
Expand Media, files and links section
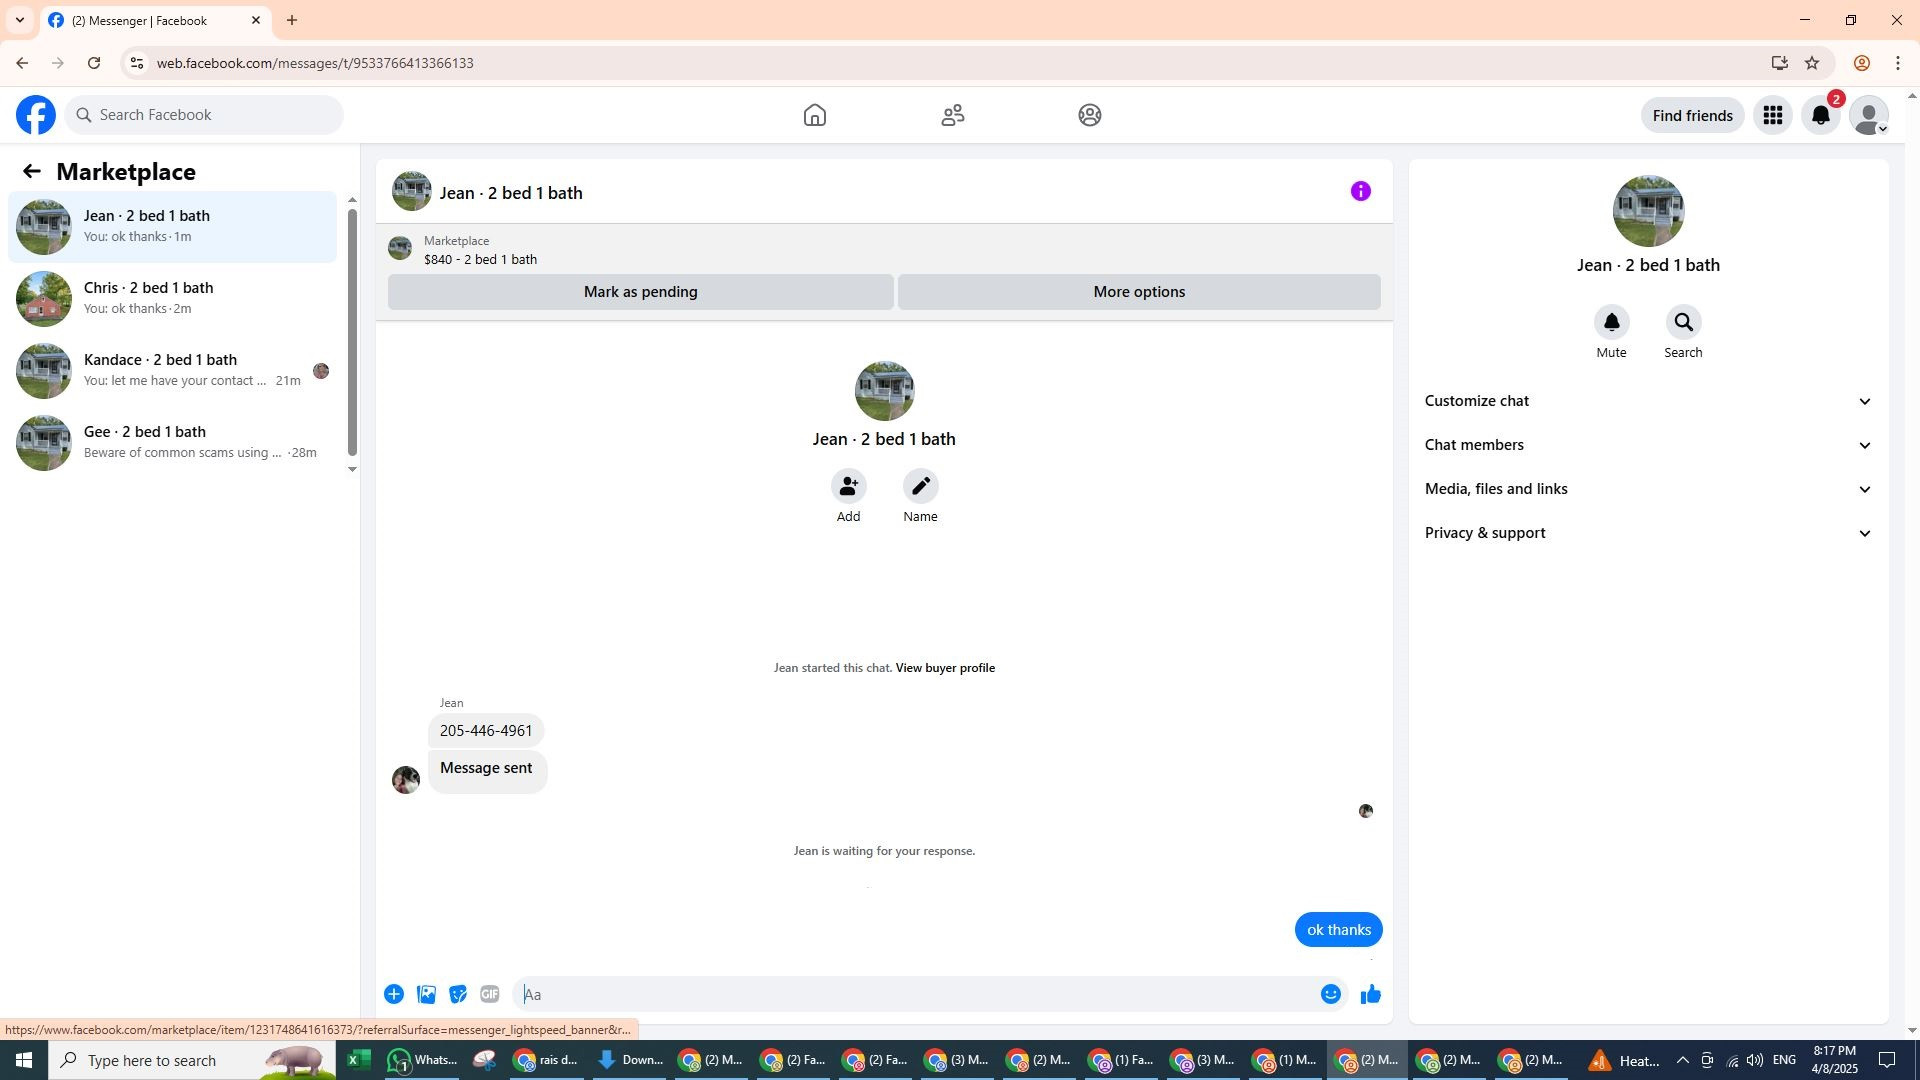click(x=1647, y=489)
